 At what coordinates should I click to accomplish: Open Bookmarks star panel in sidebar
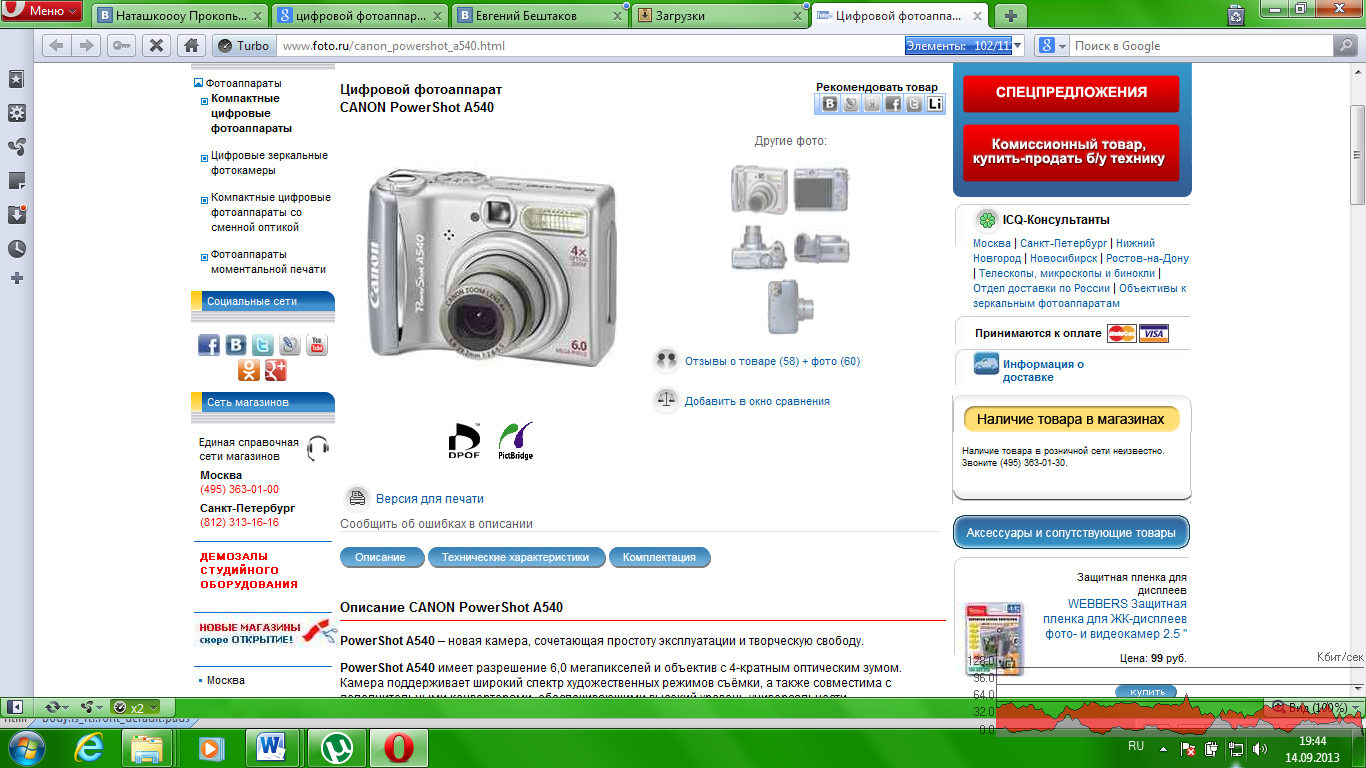coord(17,79)
